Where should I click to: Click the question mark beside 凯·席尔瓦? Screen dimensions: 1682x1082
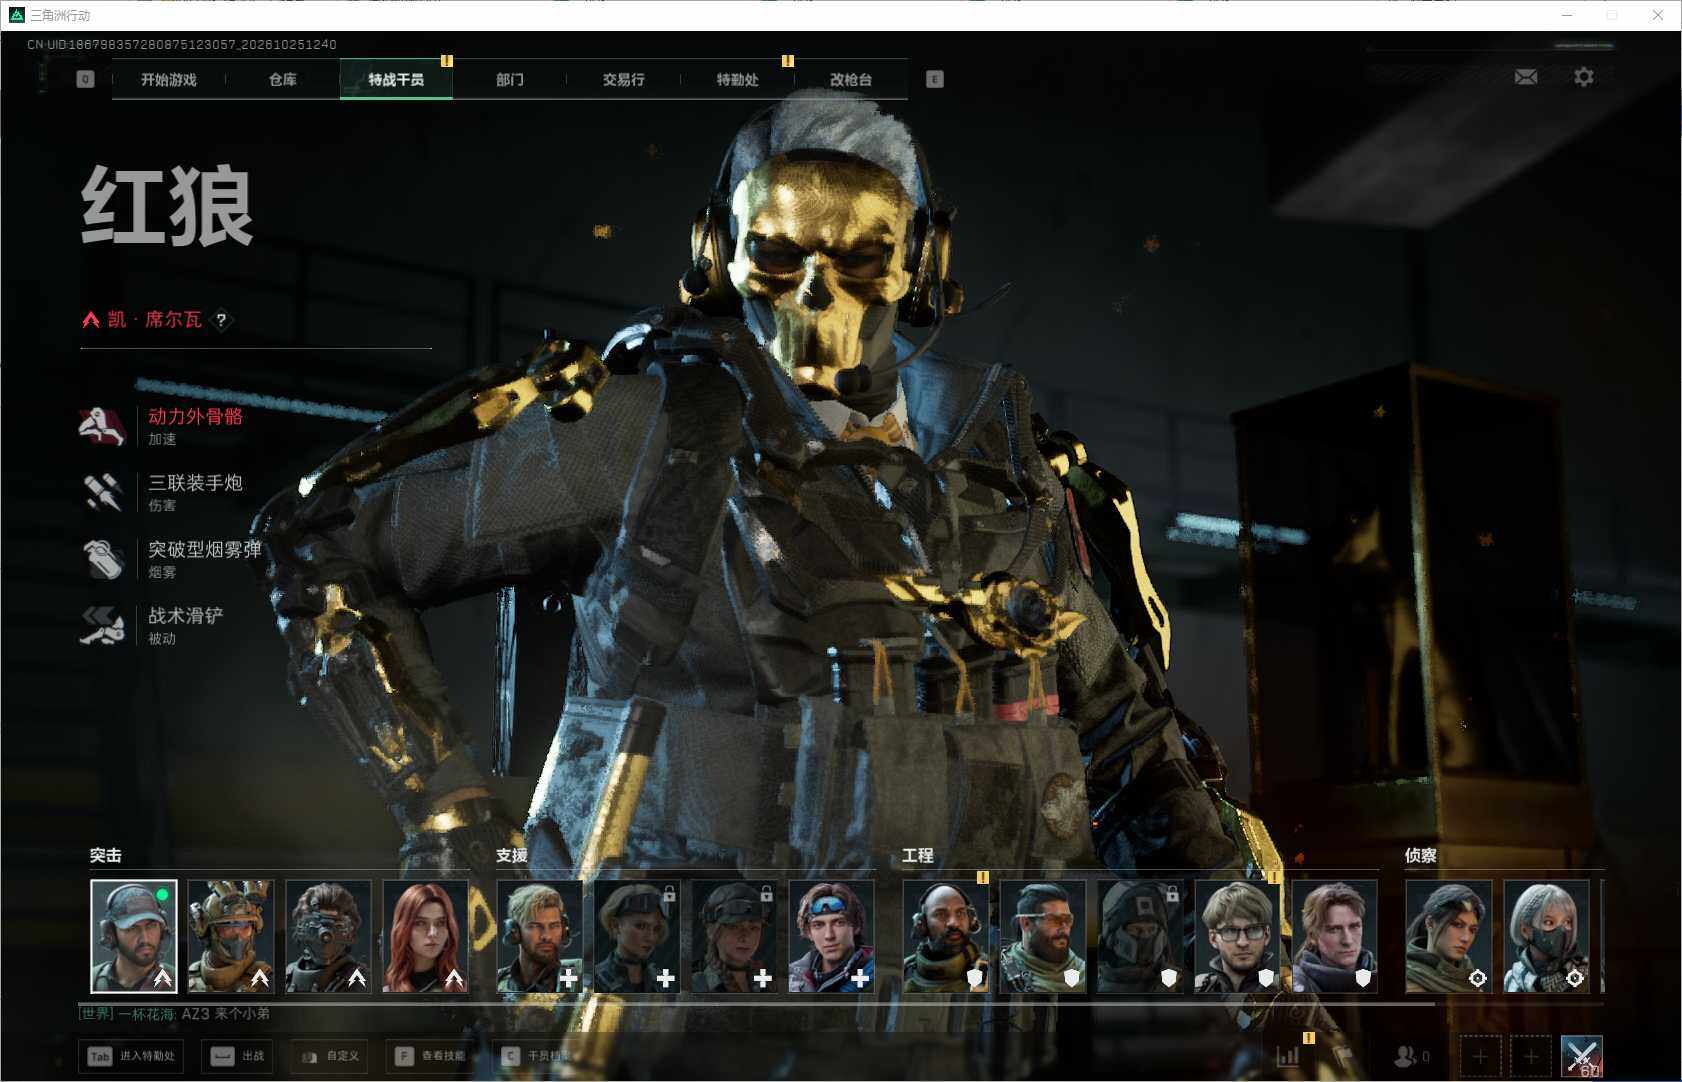[221, 320]
